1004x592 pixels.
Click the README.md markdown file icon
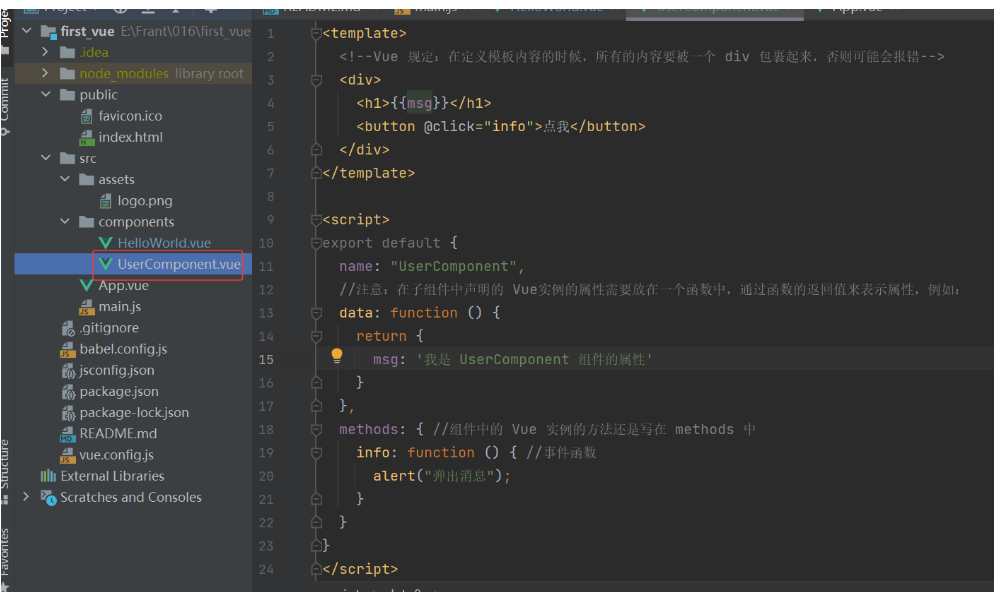[68, 434]
